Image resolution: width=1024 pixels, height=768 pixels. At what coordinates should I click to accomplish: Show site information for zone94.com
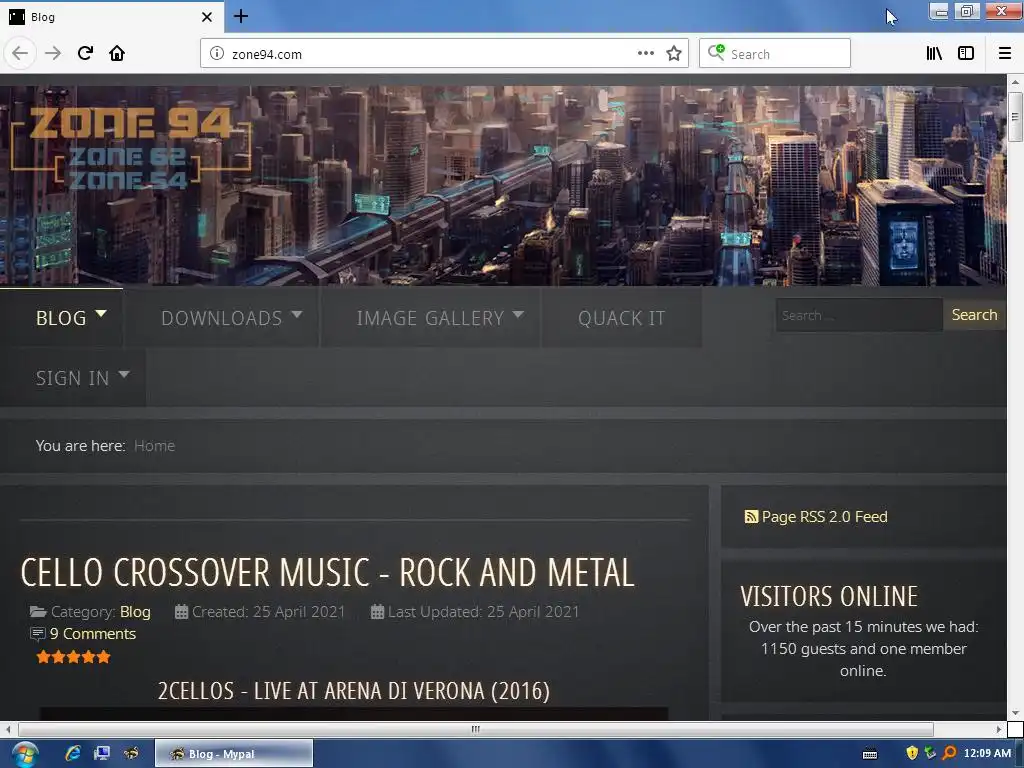217,54
